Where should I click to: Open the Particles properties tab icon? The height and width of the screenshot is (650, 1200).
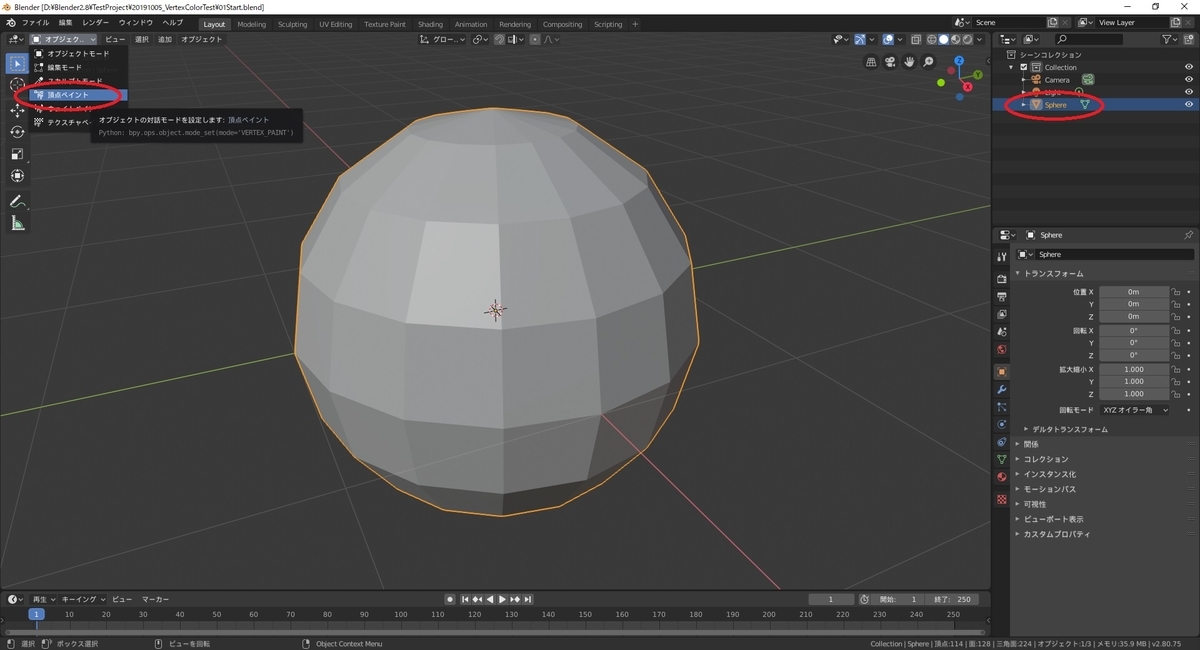1002,407
